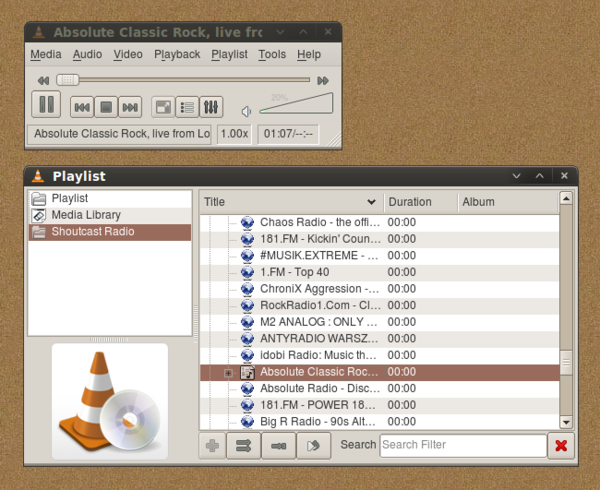Click the VLC cone album art
The height and width of the screenshot is (490, 600).
click(x=110, y=401)
